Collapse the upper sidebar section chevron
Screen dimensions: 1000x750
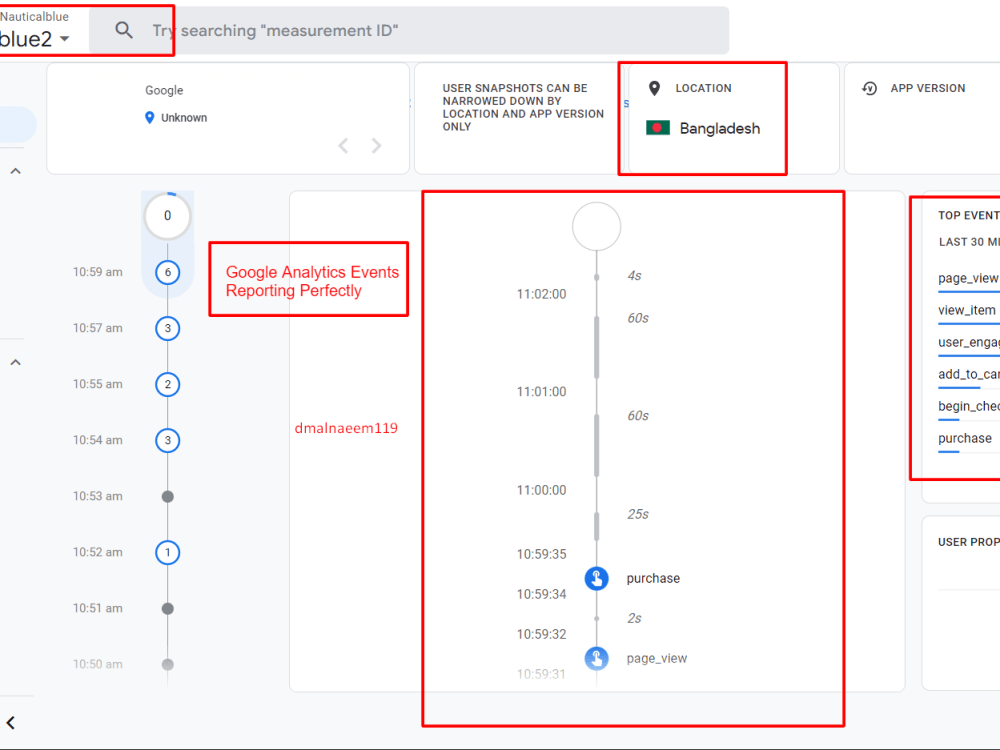click(x=16, y=171)
